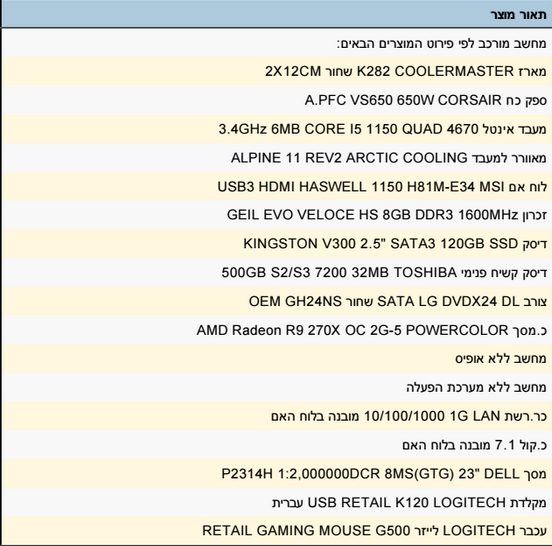
Task: Select the Radeon R9 270X POWERCOLOR row
Action: pos(277,330)
